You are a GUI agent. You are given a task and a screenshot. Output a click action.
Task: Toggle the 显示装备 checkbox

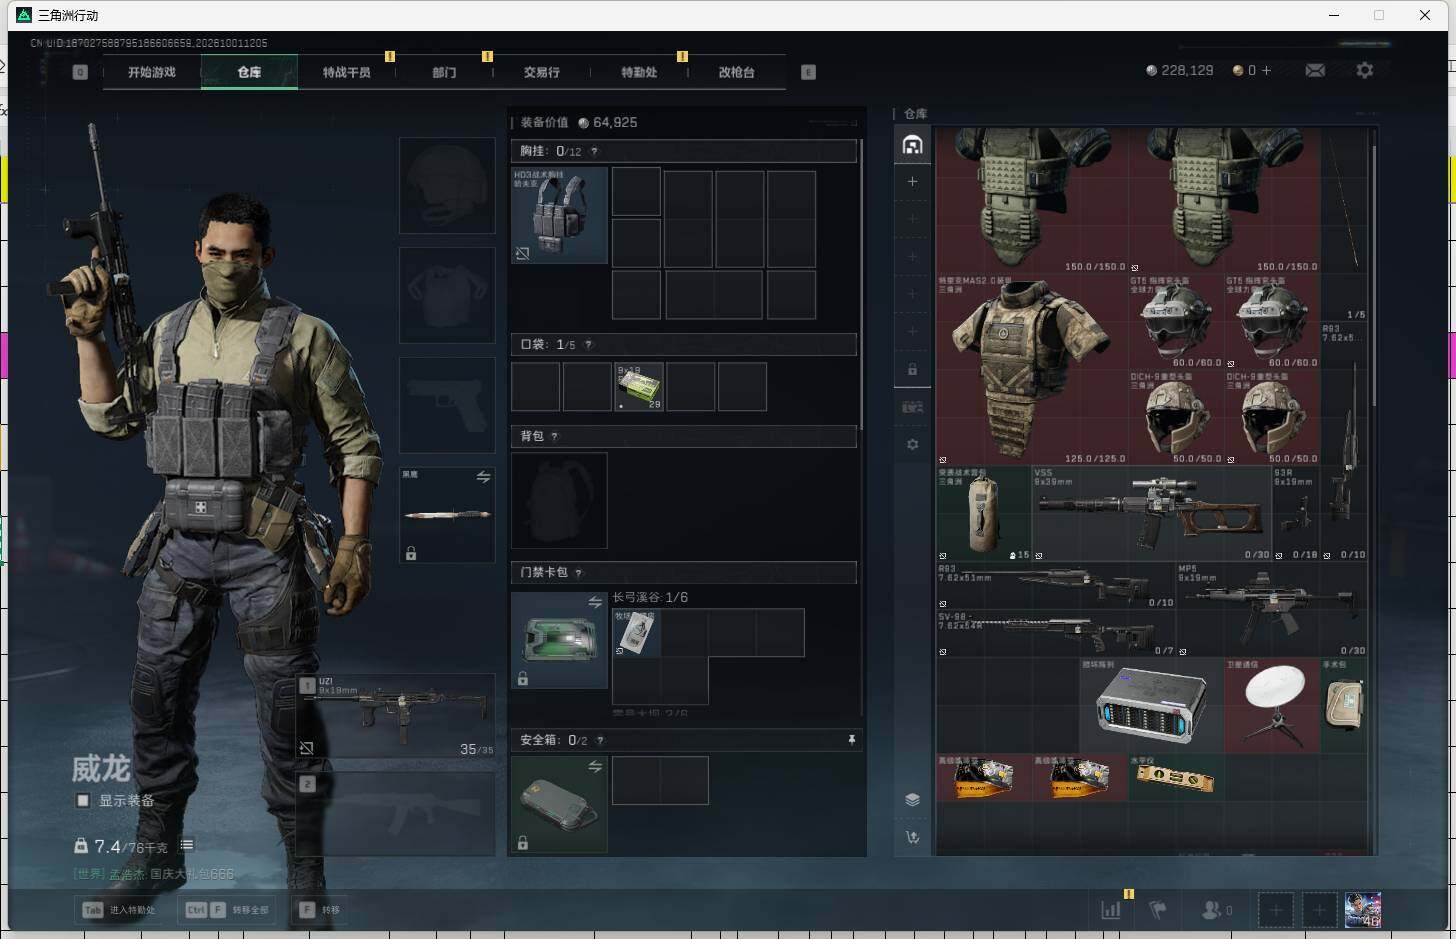pos(83,800)
